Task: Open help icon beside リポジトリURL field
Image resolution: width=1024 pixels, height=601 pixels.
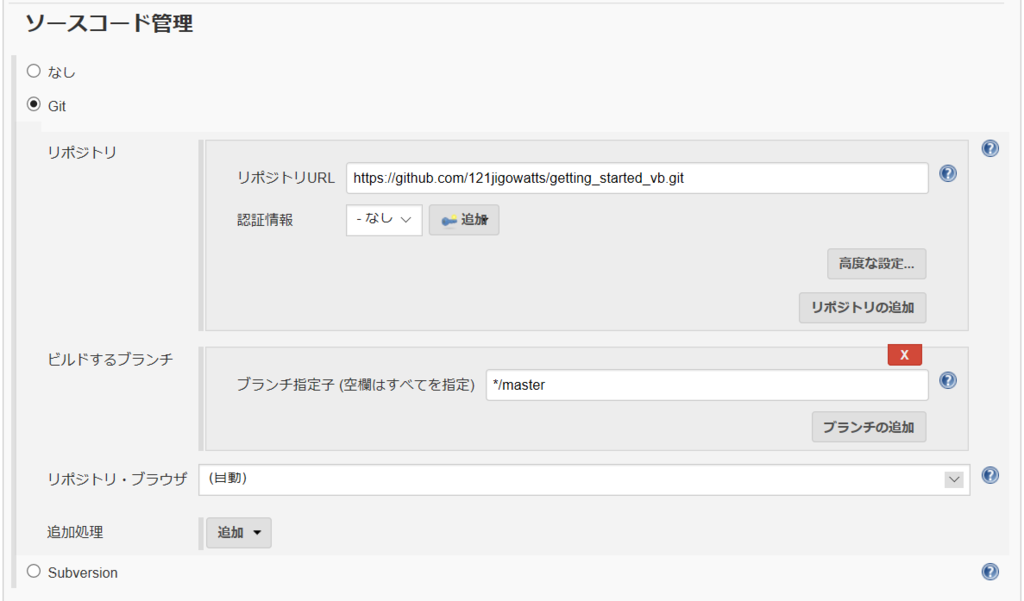Action: 948,173
